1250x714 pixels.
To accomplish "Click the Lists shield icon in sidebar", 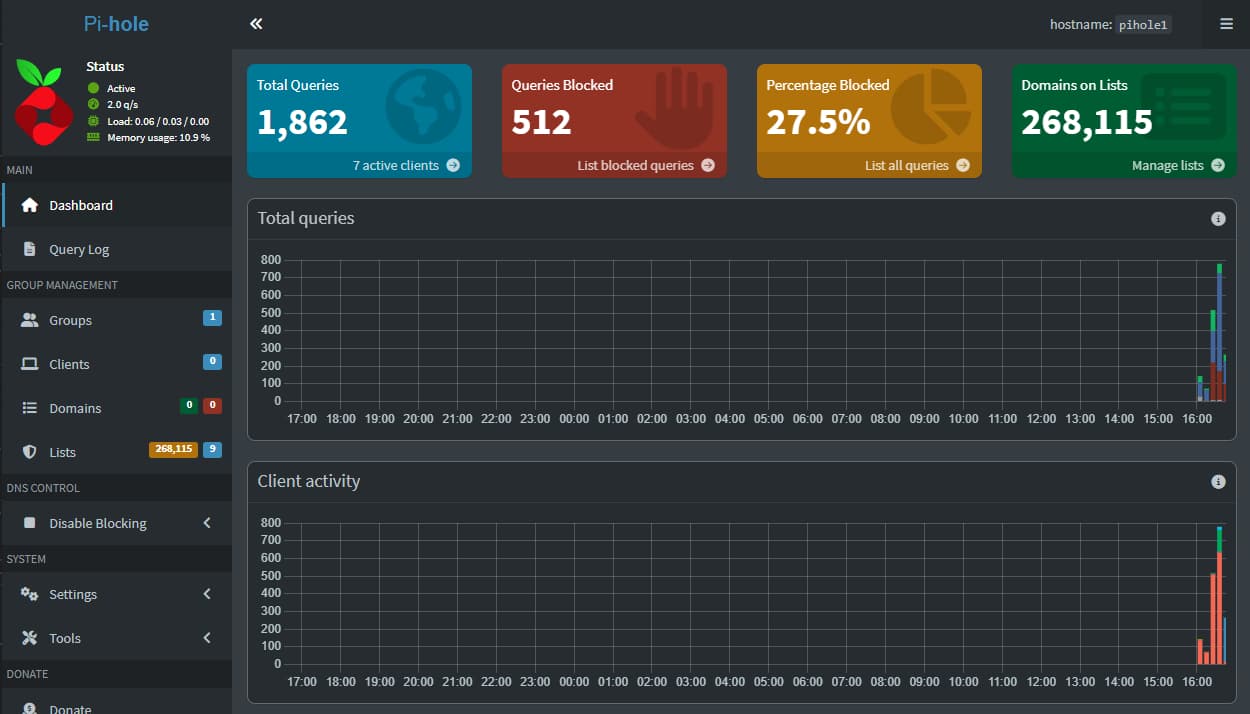I will (30, 452).
